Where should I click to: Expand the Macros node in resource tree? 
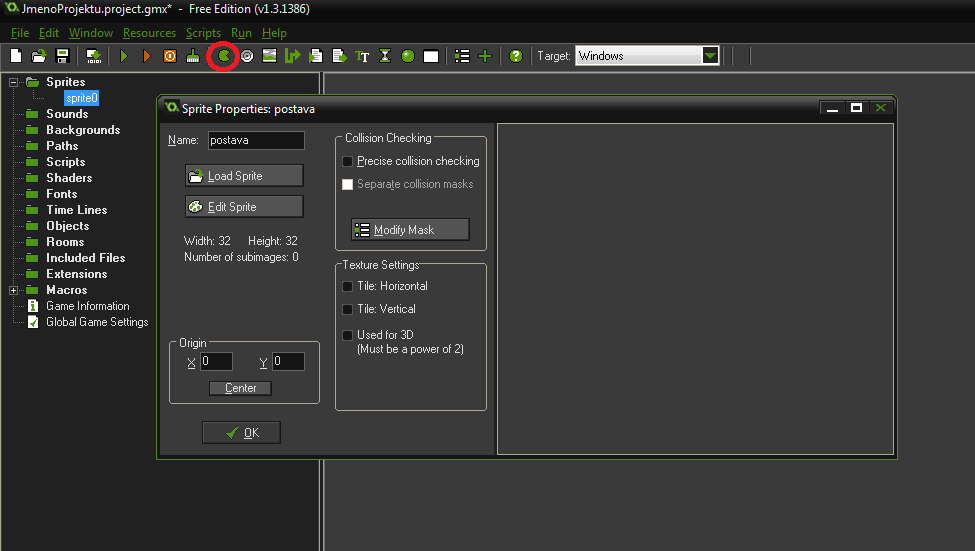pyautogui.click(x=13, y=290)
